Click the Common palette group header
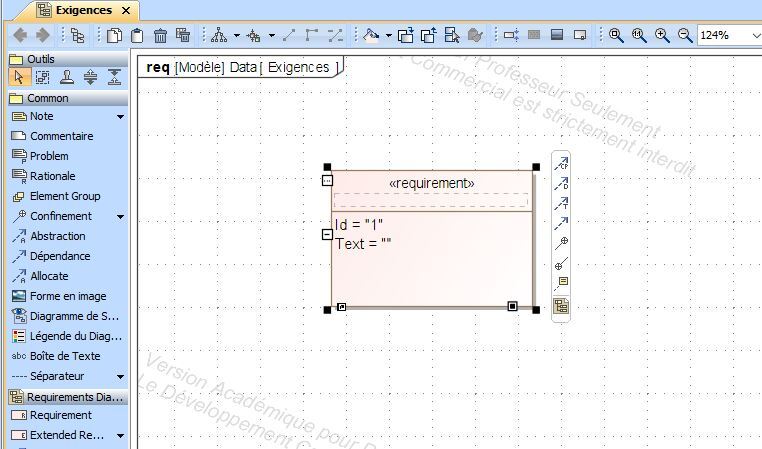This screenshot has height=449, width=762. tap(48, 98)
